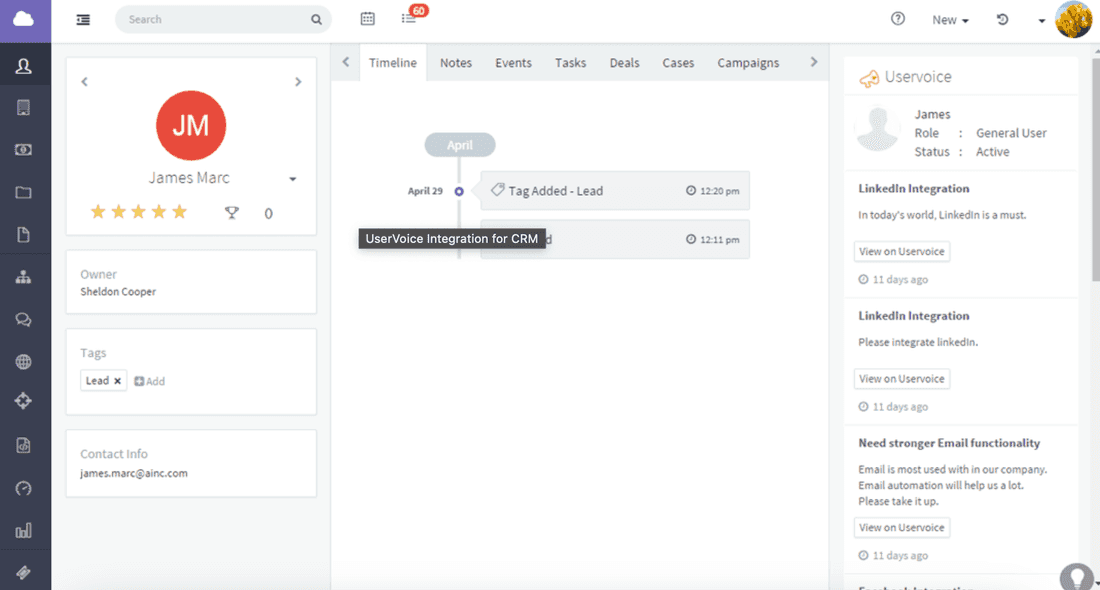Open the Reports bar-chart icon in the sidebar
This screenshot has width=1100, height=590.
click(25, 529)
